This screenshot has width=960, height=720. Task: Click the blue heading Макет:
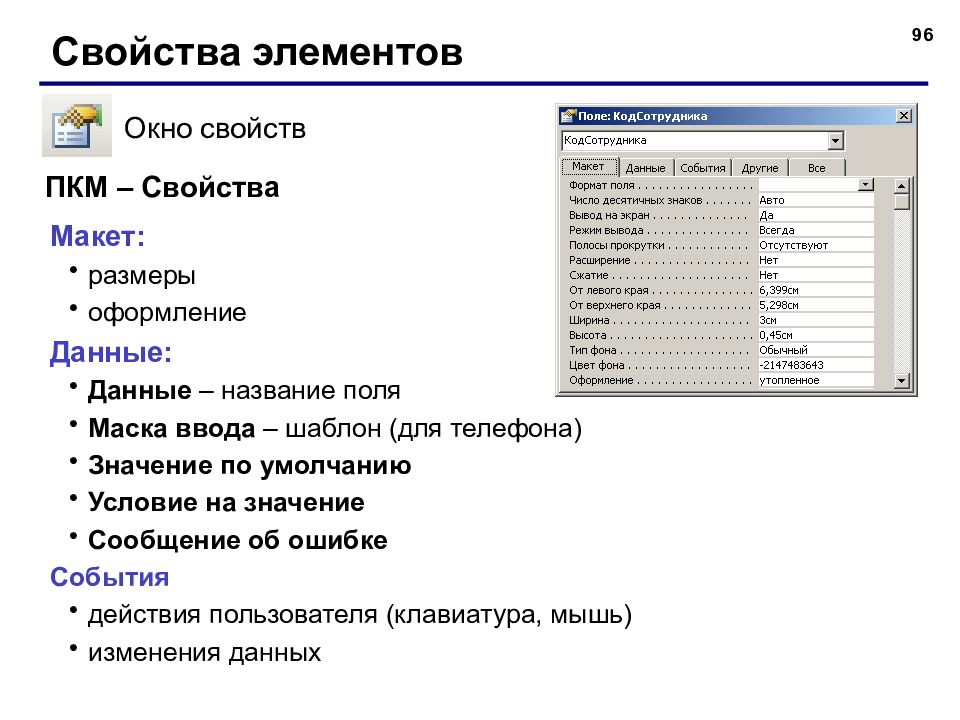click(97, 236)
